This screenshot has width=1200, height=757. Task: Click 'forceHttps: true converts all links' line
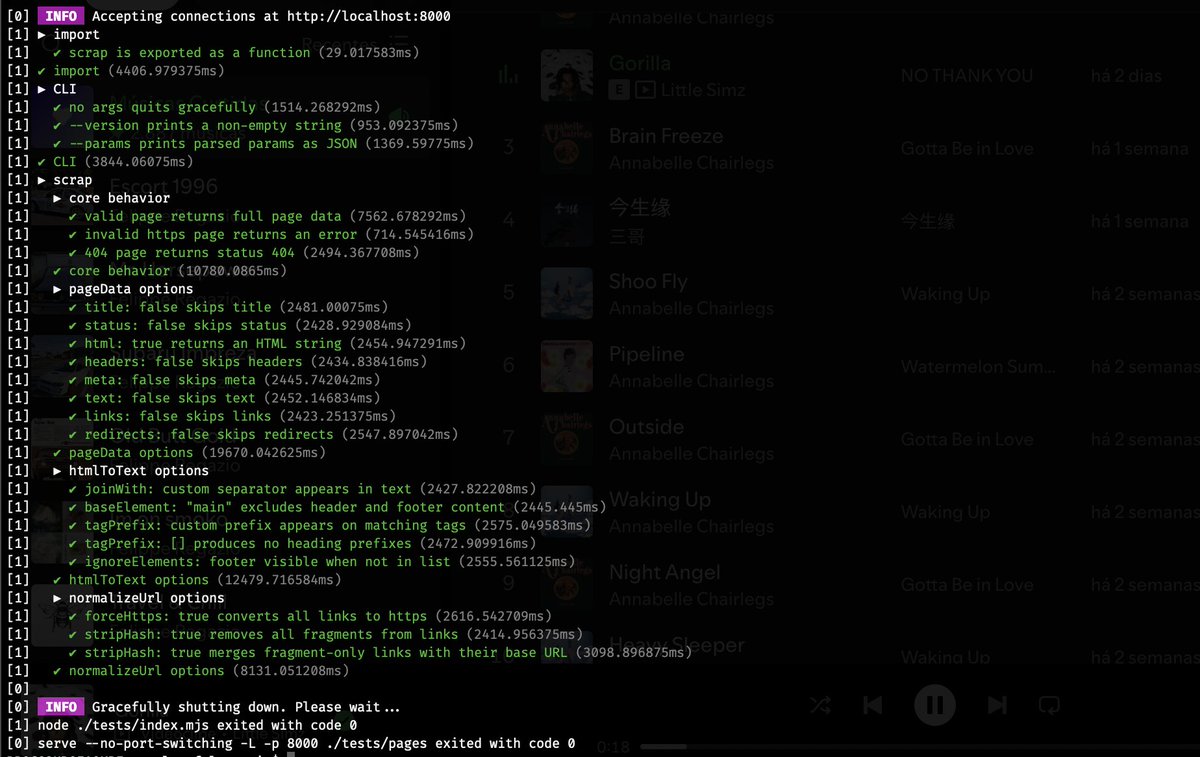pos(310,616)
